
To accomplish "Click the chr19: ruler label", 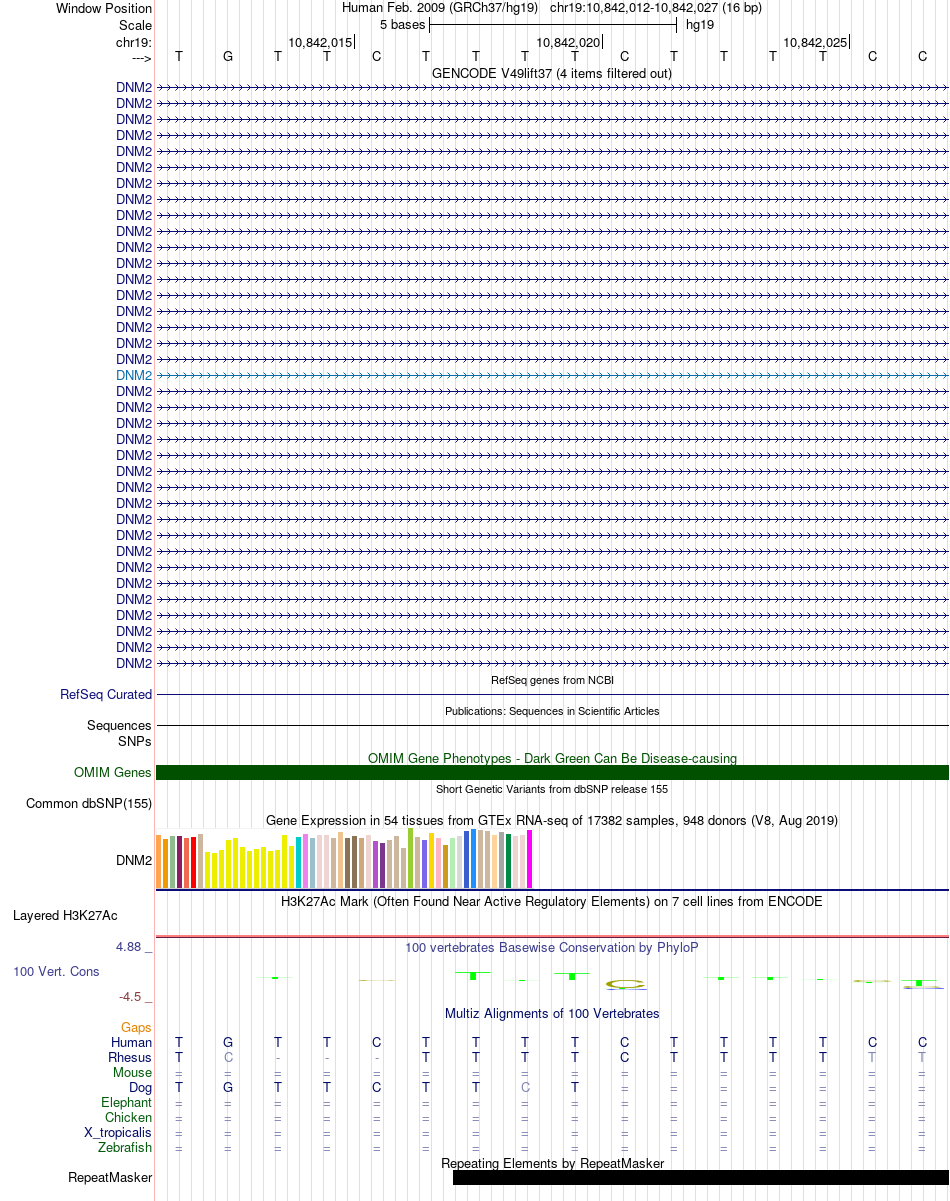I will (134, 42).
